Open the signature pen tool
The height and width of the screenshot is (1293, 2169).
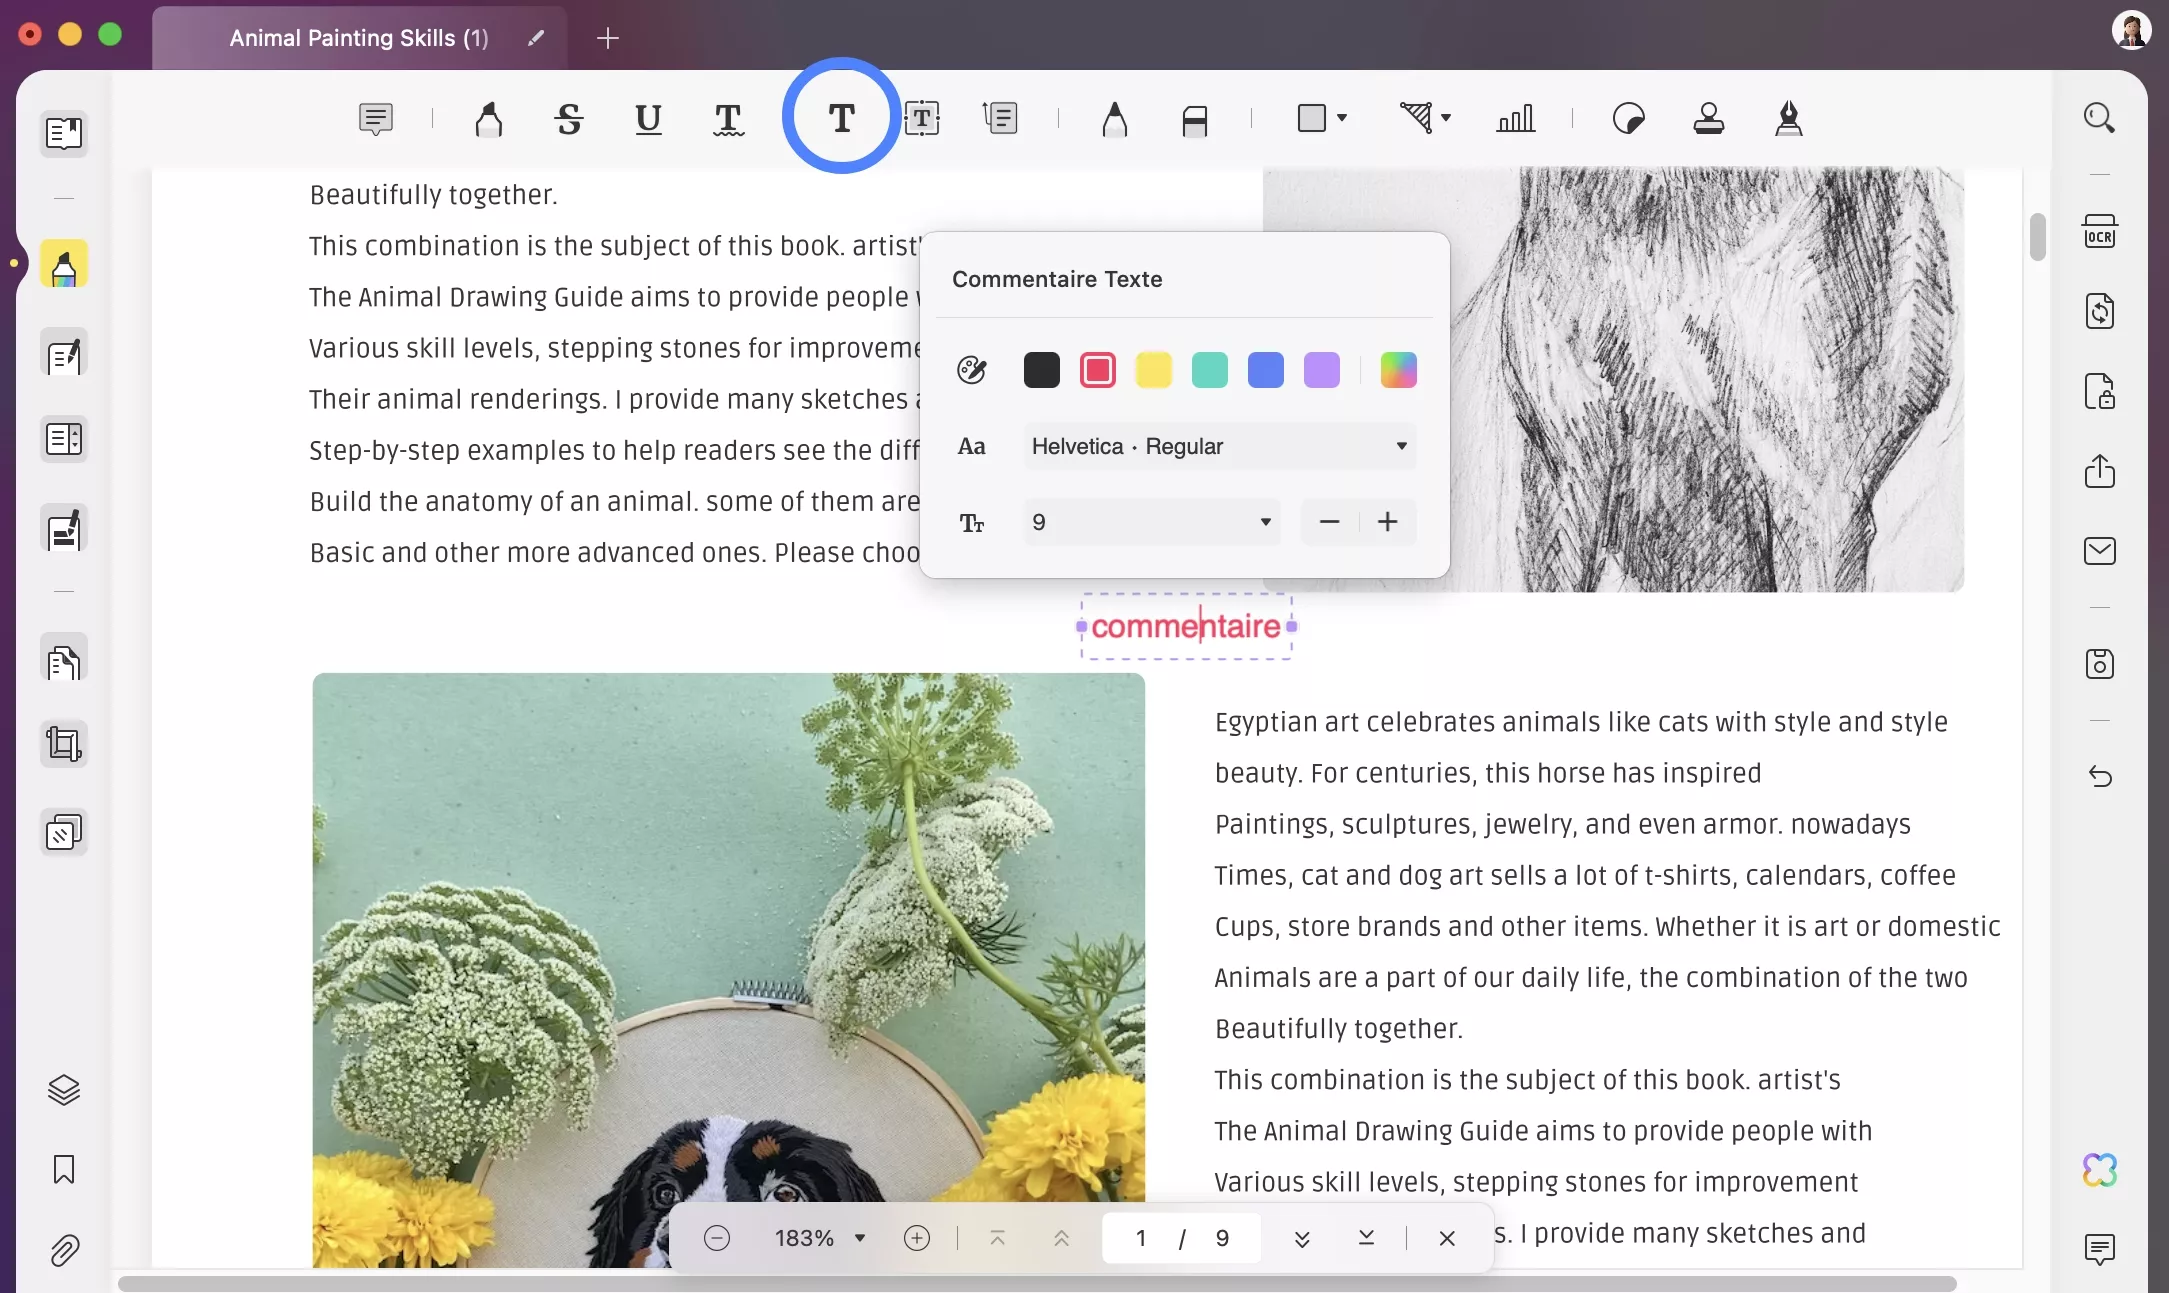(1789, 119)
